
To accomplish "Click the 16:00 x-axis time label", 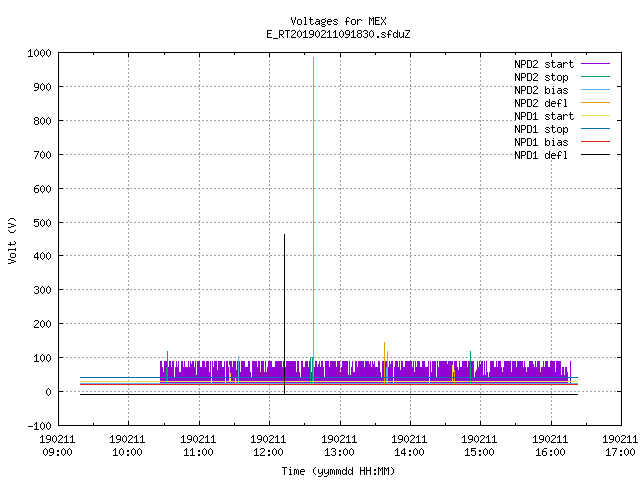I will tap(550, 452).
